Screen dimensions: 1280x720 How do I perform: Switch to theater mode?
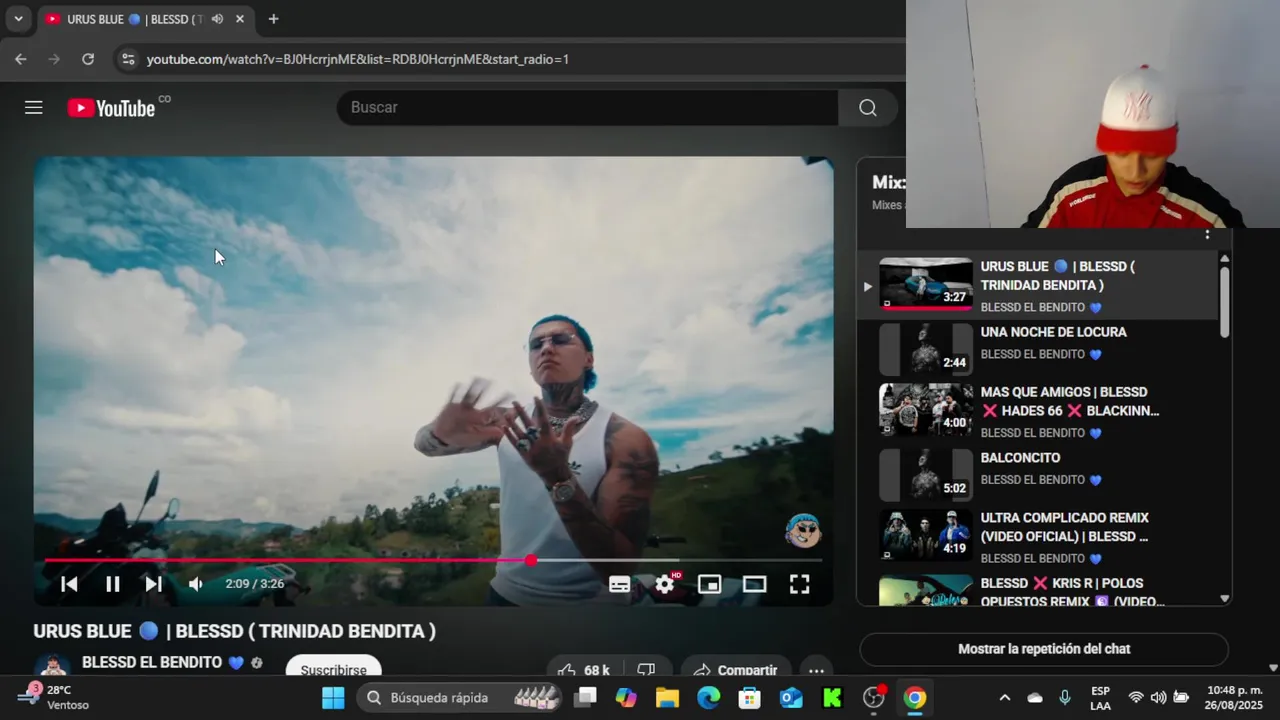click(x=755, y=584)
